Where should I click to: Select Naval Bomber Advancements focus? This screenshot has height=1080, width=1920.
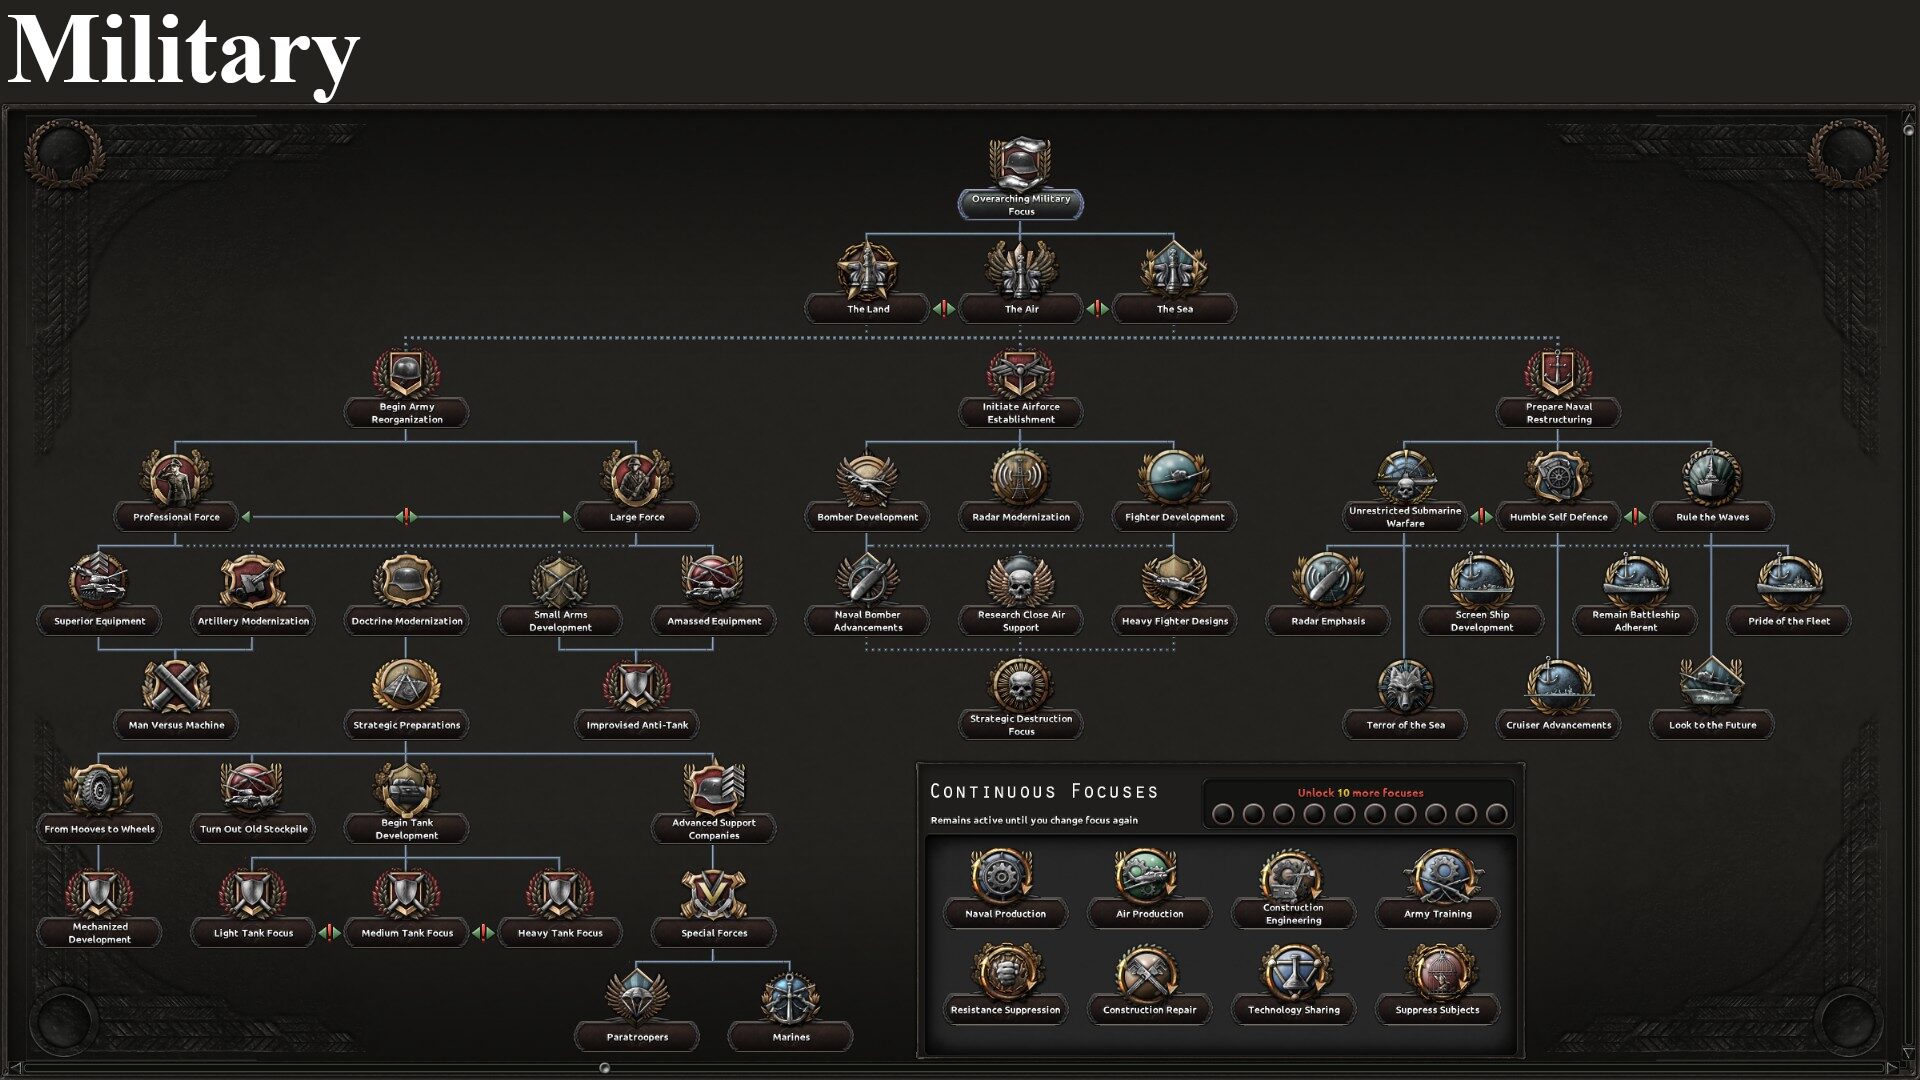tap(867, 595)
